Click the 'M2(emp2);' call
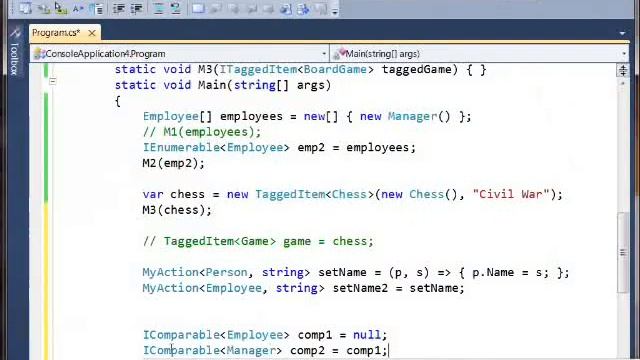640x360 pixels. coord(173,163)
